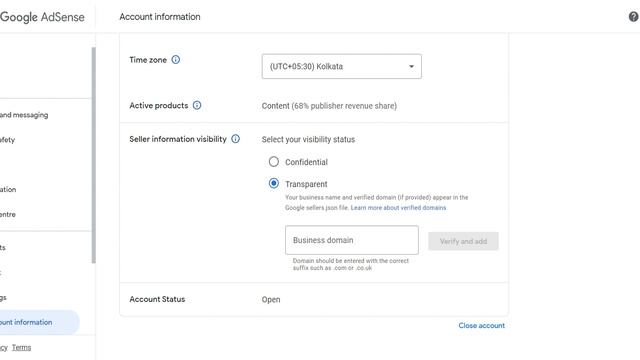Click 'Select your visibility status' text
This screenshot has height=360, width=640.
(x=308, y=140)
